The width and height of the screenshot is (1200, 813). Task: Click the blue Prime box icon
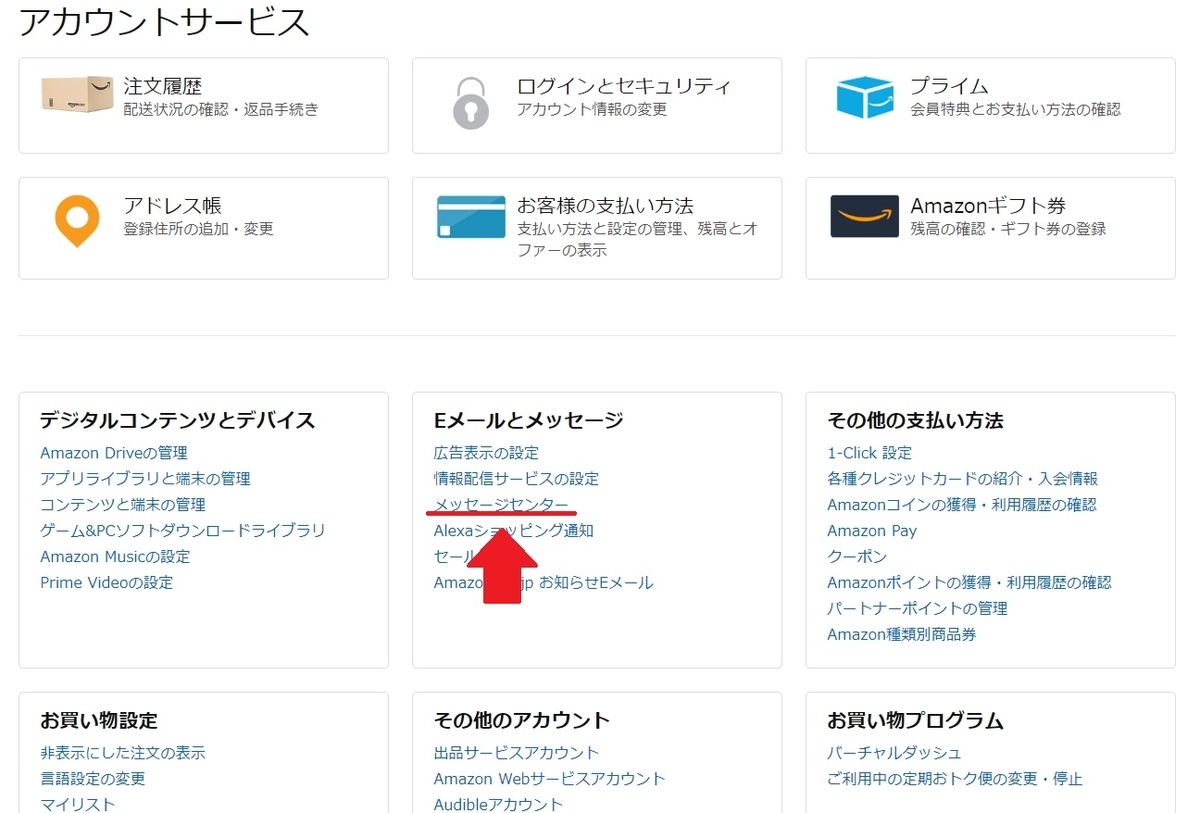865,97
